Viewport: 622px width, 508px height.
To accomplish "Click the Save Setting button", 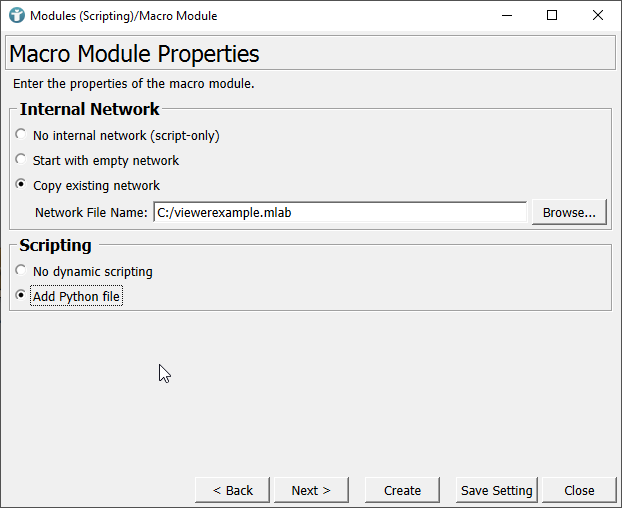I will coord(496,490).
